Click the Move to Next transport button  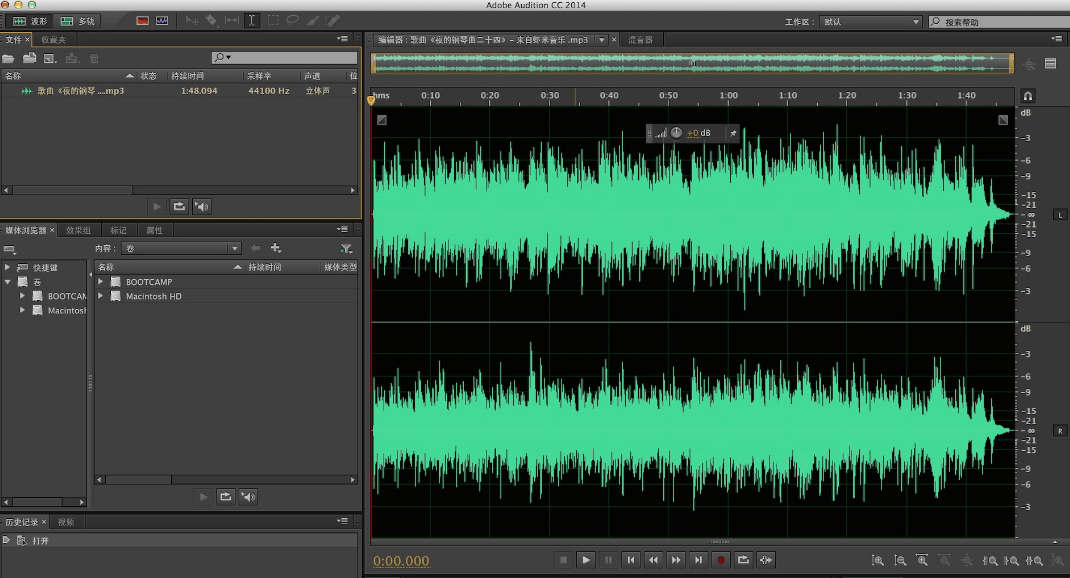(x=699, y=560)
